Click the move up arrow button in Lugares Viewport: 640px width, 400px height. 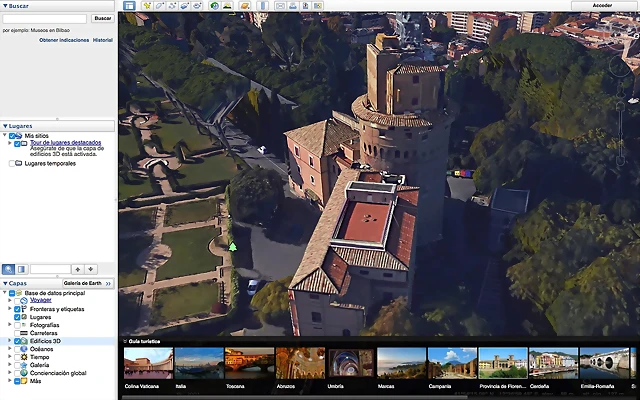point(78,269)
